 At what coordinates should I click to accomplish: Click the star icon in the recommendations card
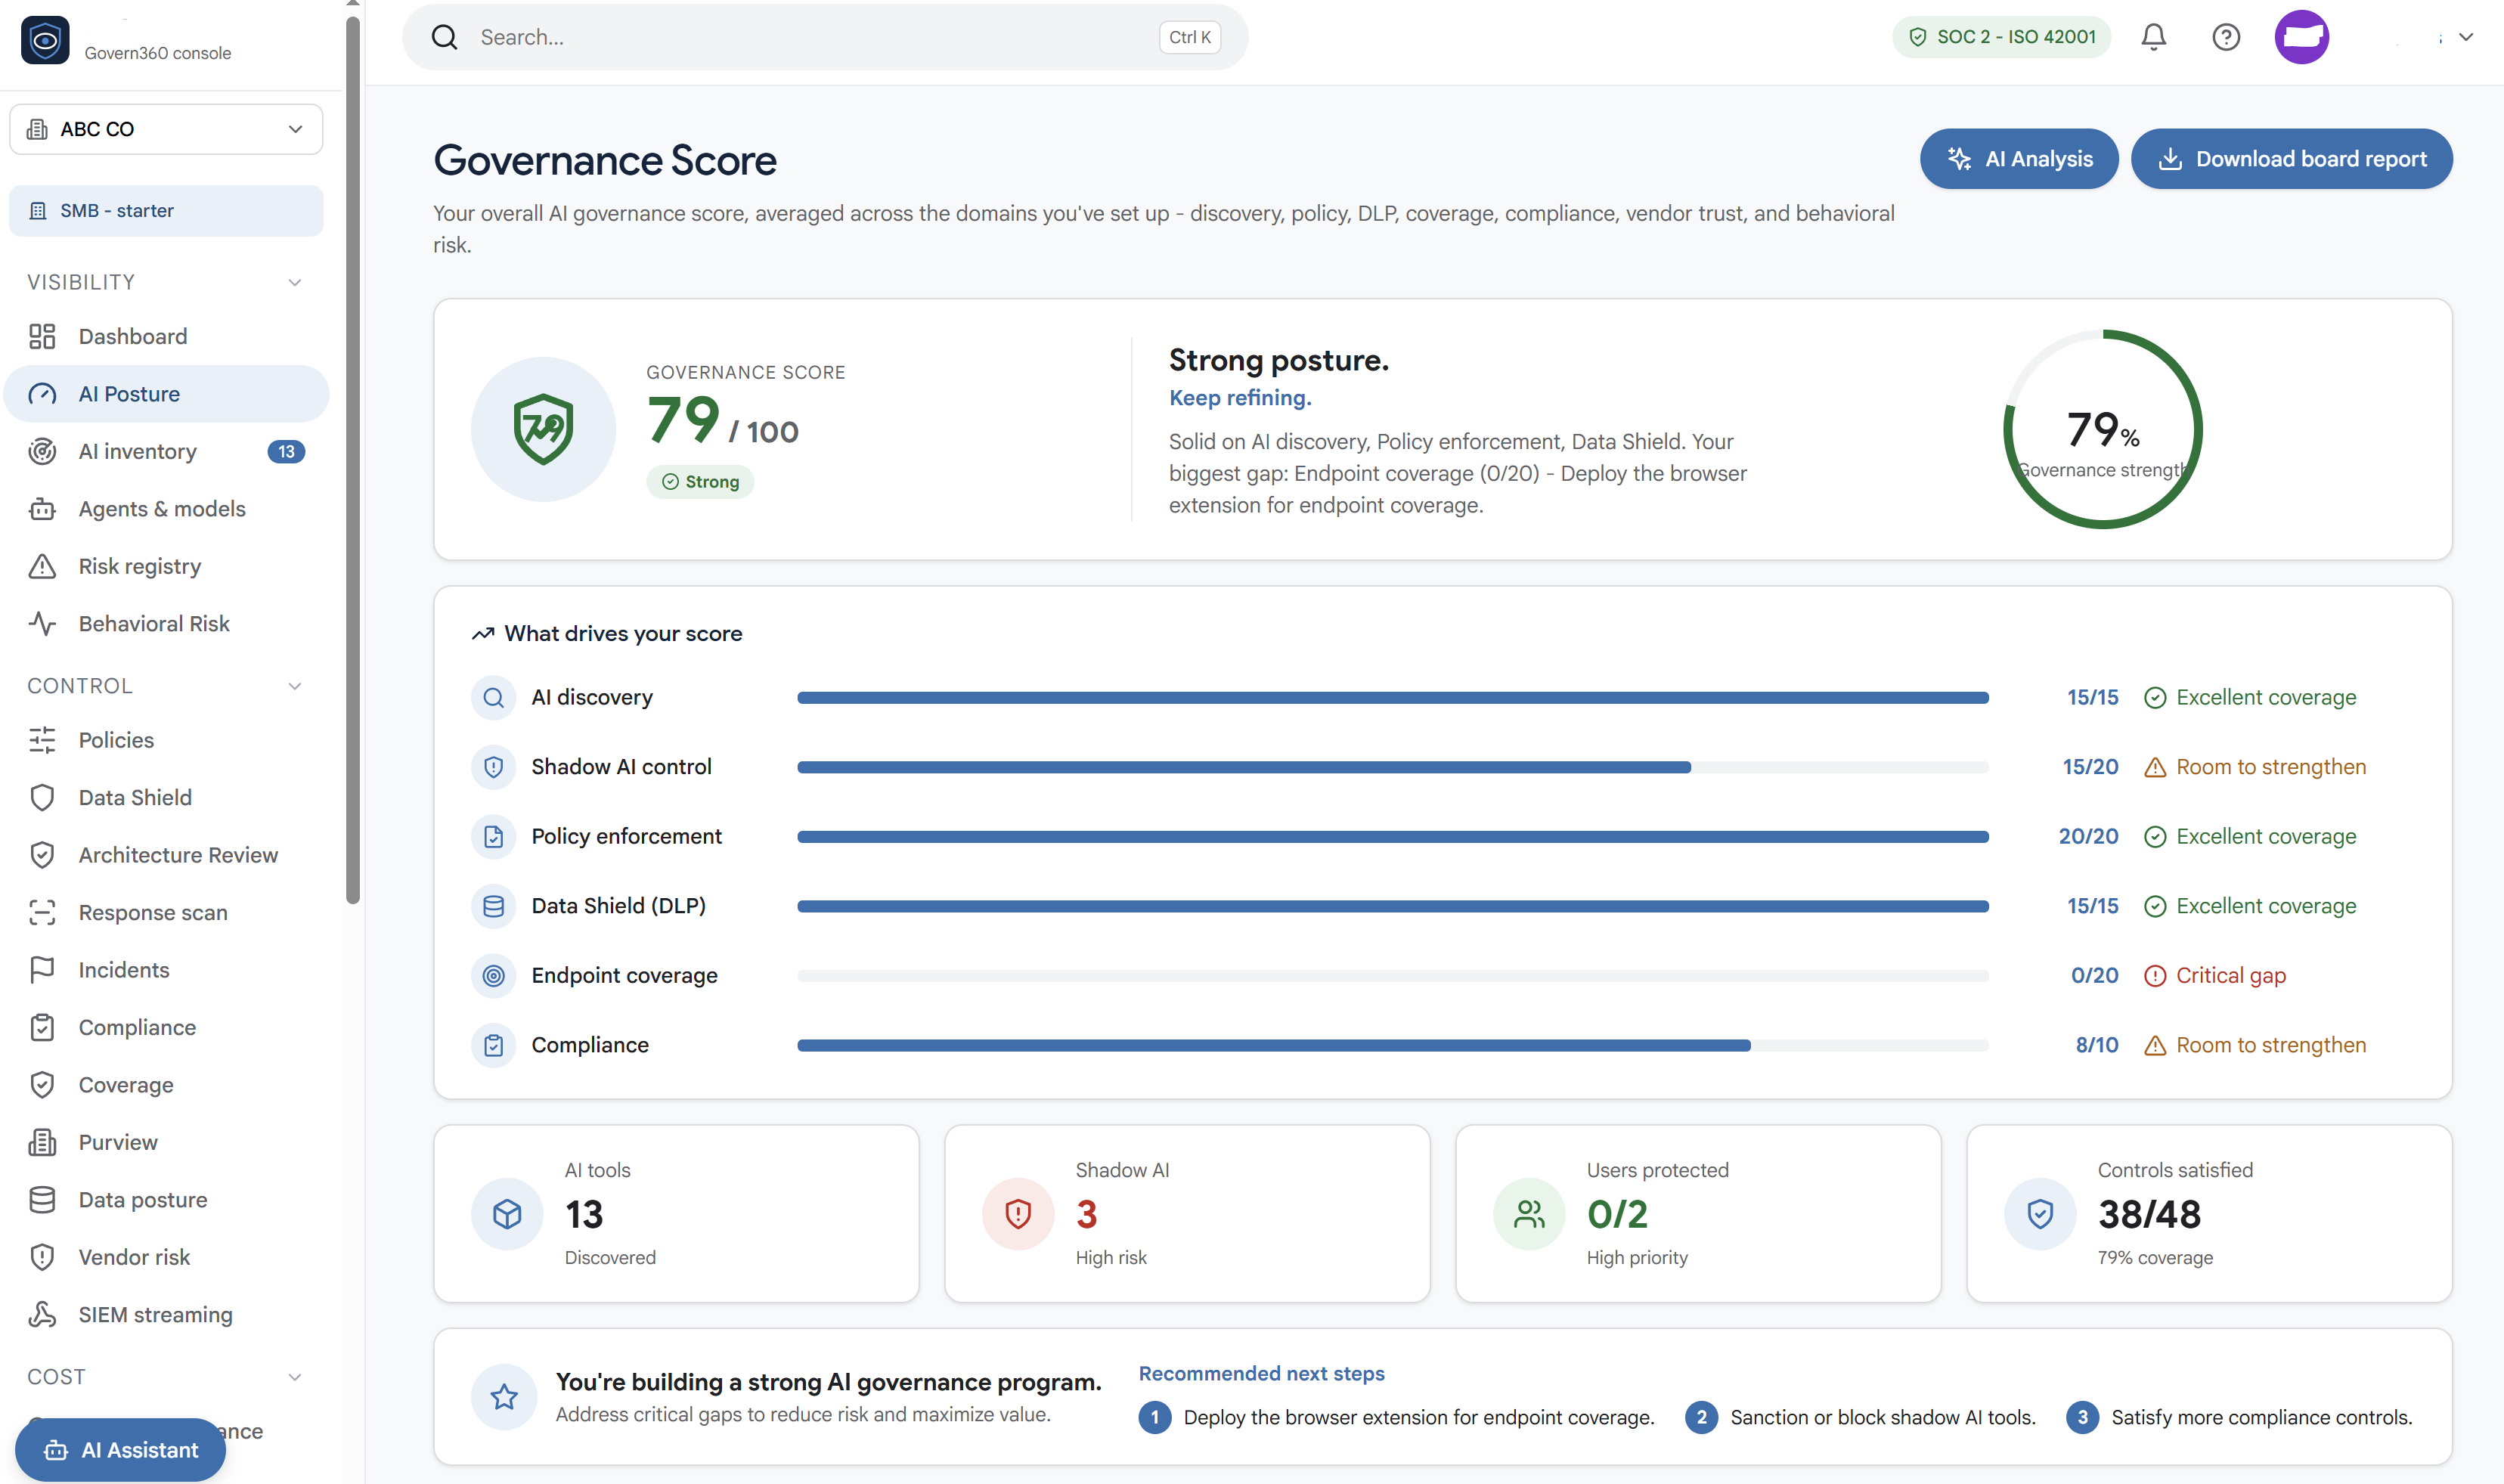[x=504, y=1397]
